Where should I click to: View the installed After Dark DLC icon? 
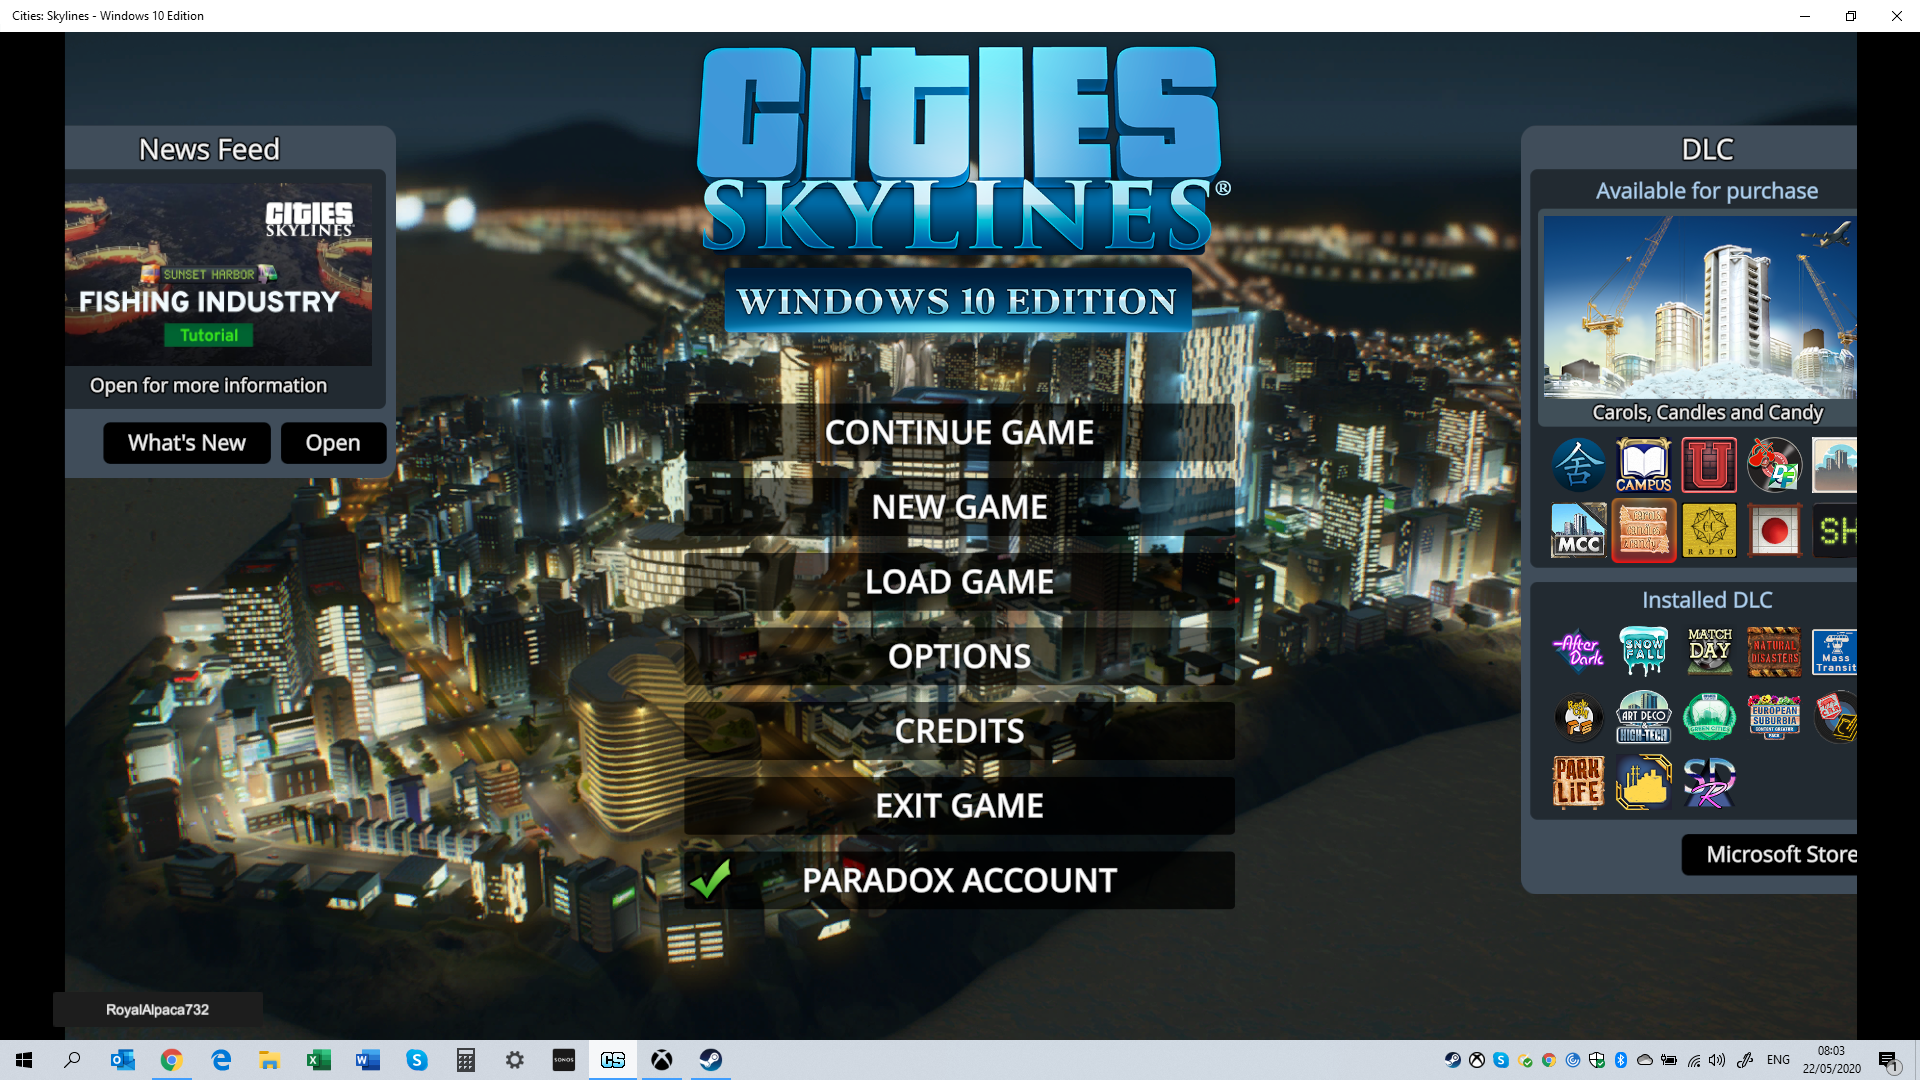point(1578,652)
